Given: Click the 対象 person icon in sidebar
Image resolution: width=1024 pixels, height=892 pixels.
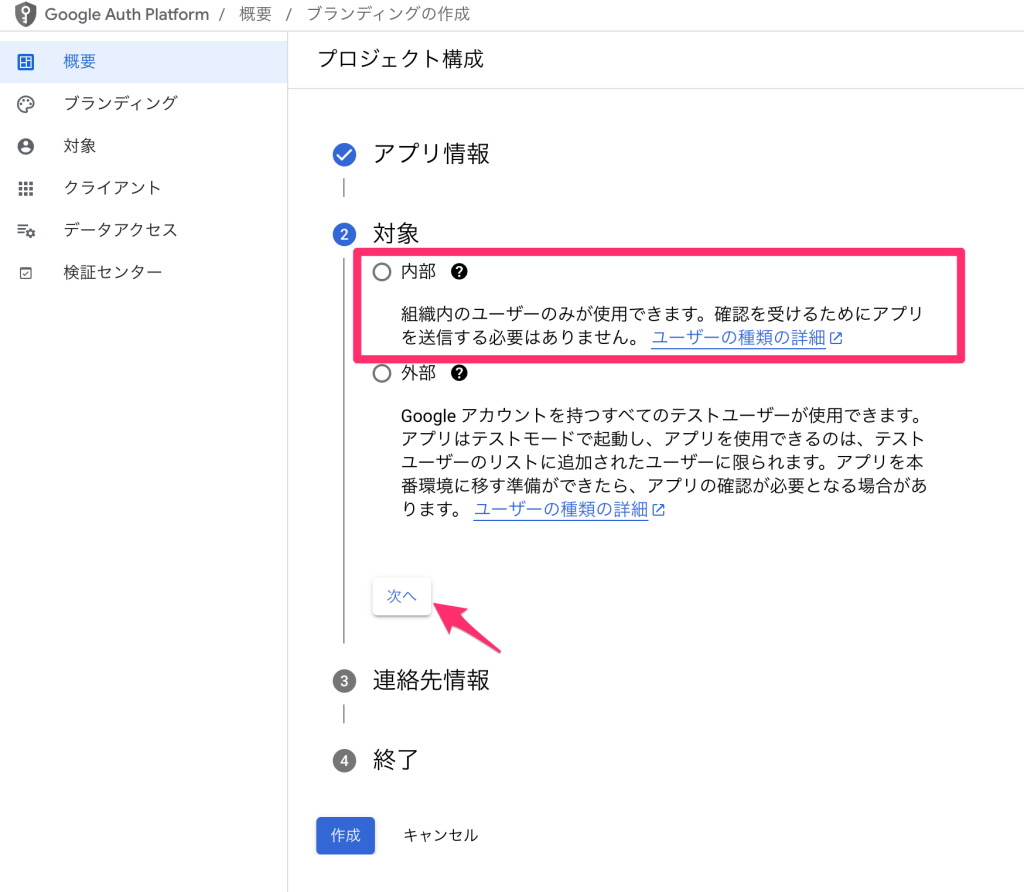Looking at the screenshot, I should 25,146.
